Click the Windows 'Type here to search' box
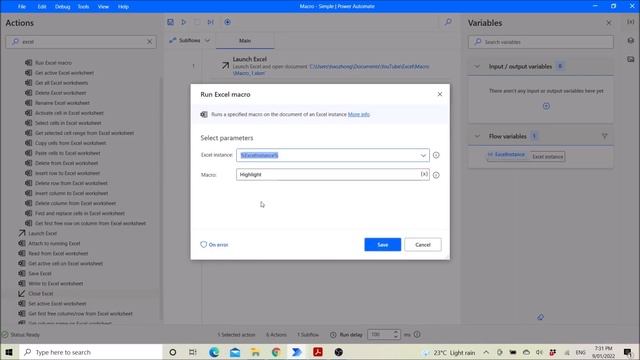The width and height of the screenshot is (640, 360). click(91, 352)
